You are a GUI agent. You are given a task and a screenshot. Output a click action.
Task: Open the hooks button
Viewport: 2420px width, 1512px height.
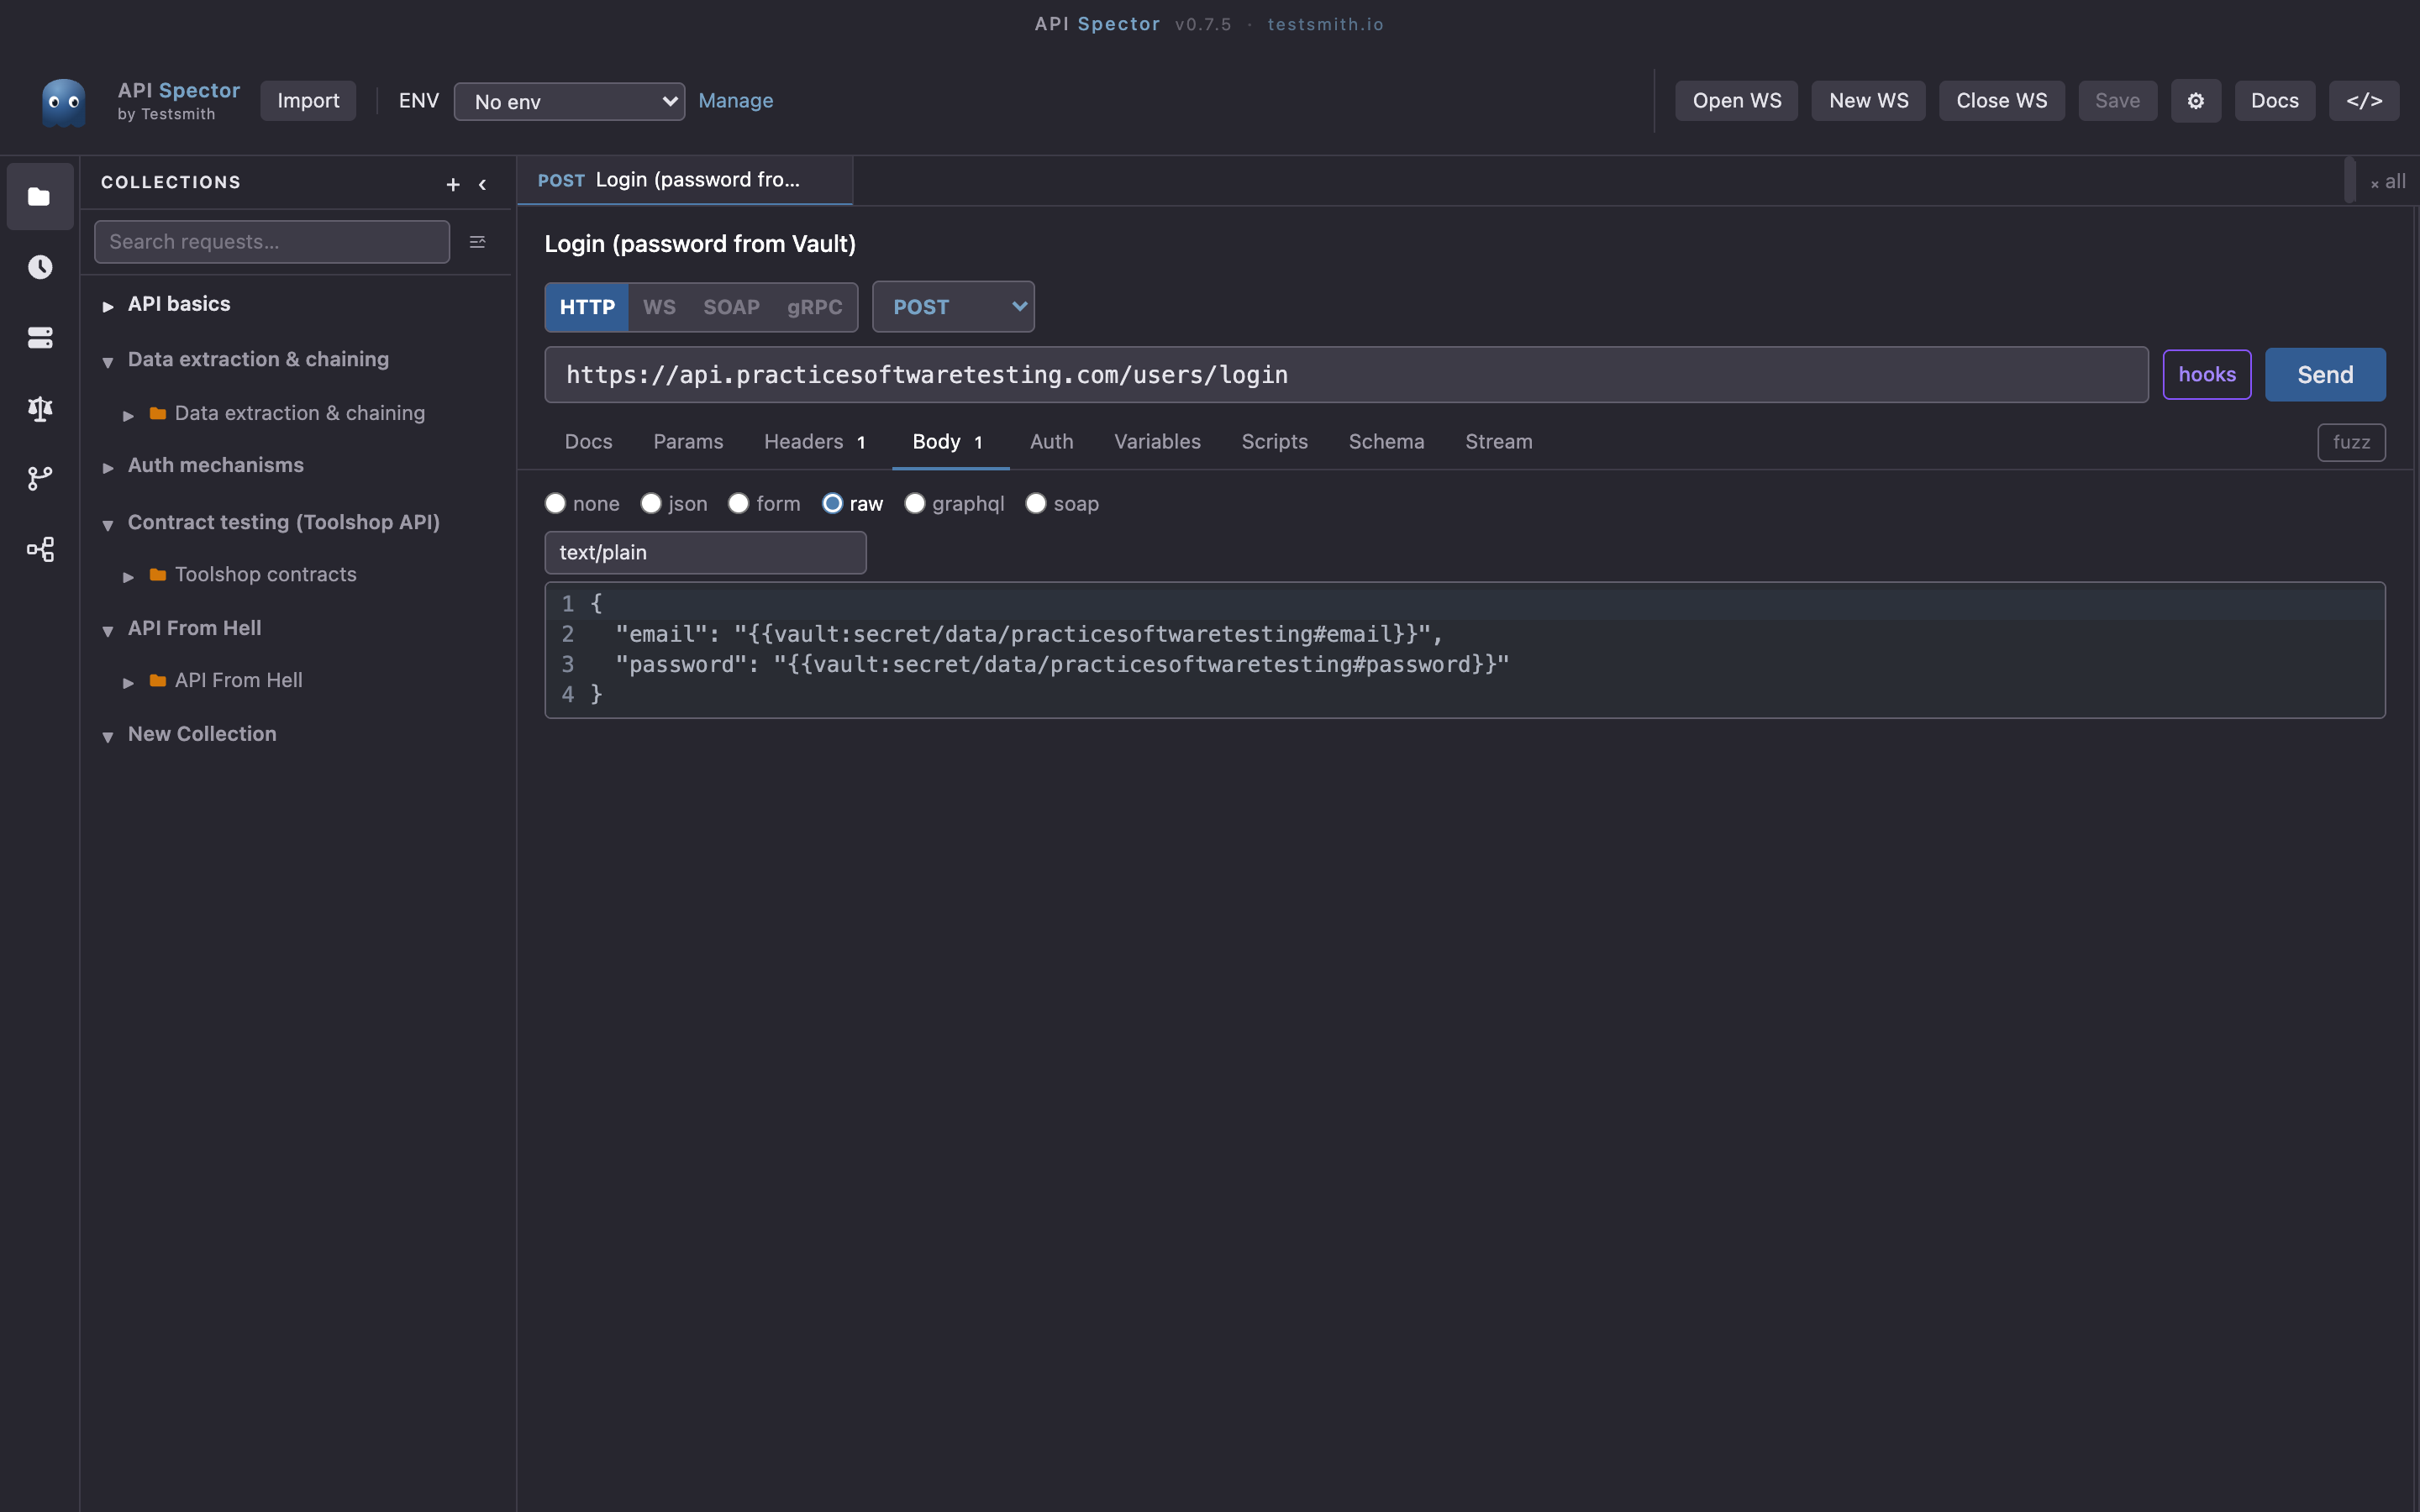click(2207, 375)
